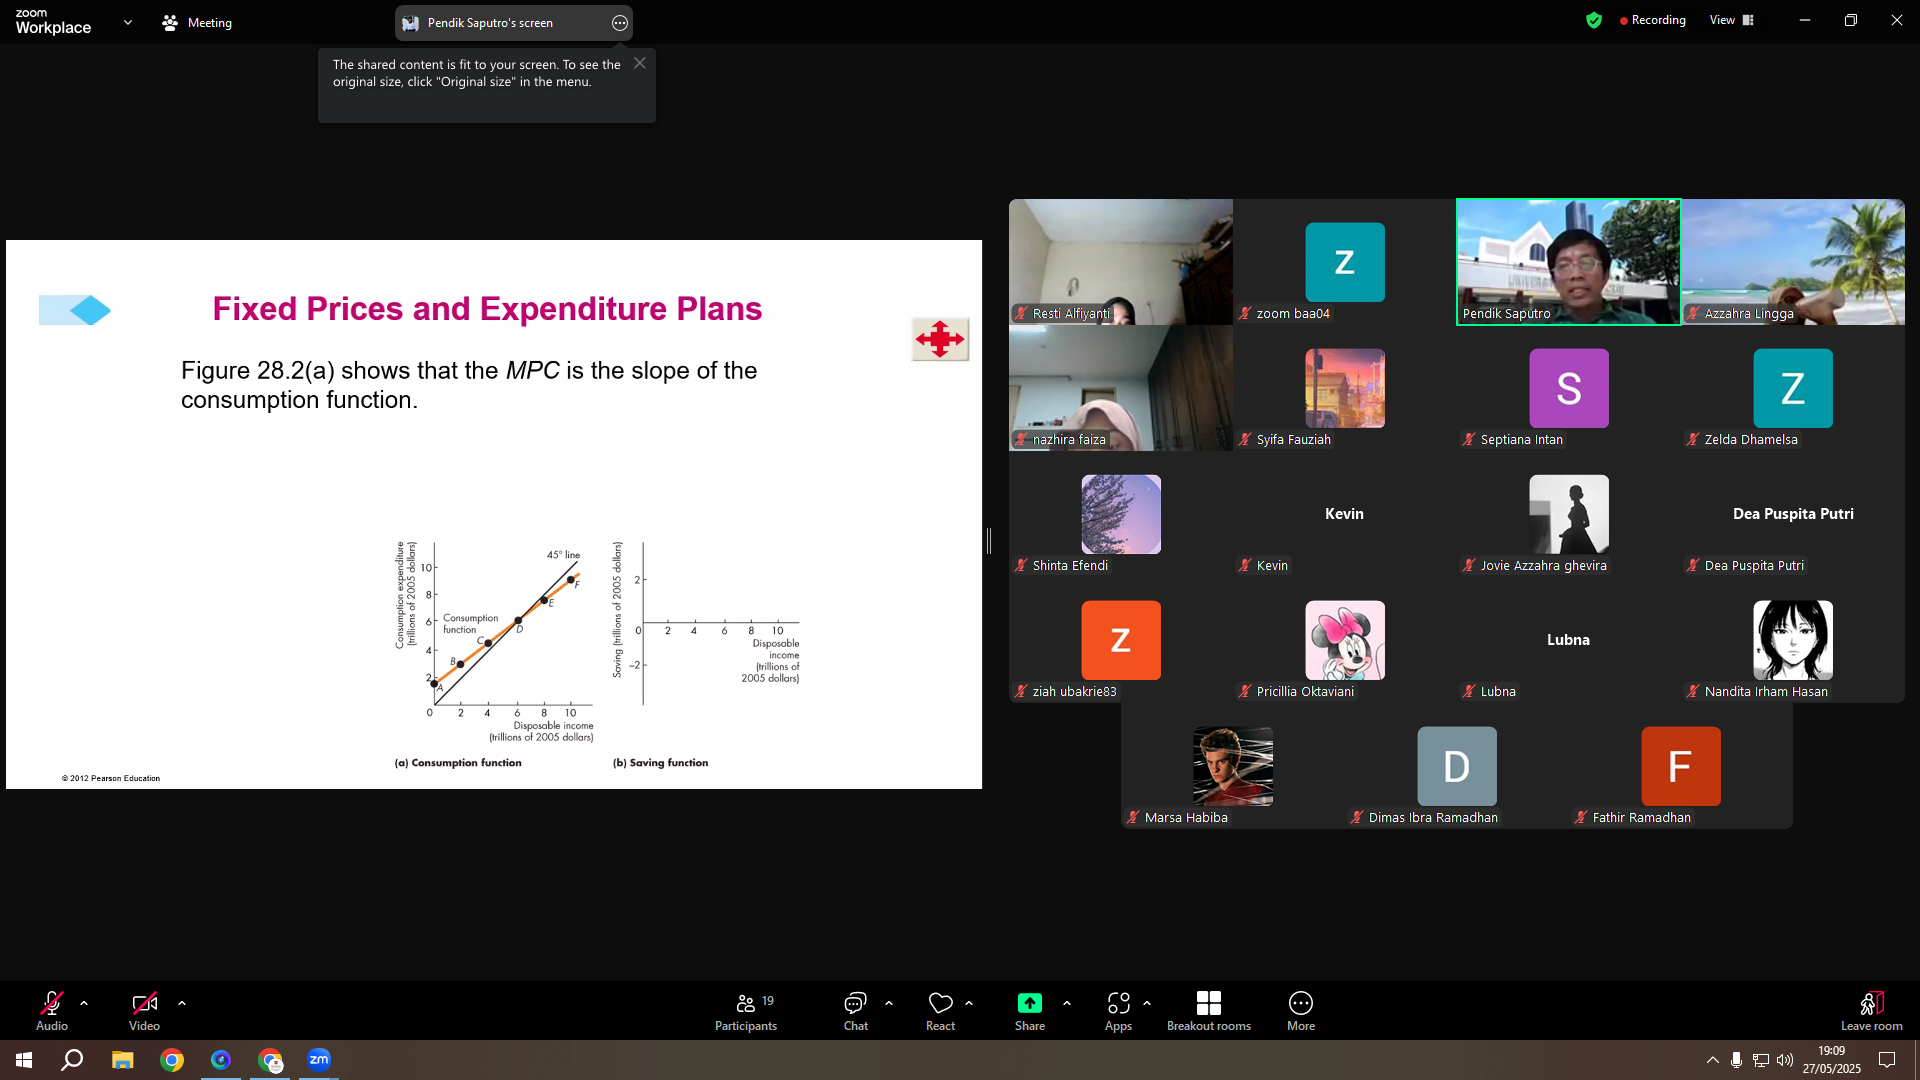Click the system tray volume icon

pos(1785,1060)
